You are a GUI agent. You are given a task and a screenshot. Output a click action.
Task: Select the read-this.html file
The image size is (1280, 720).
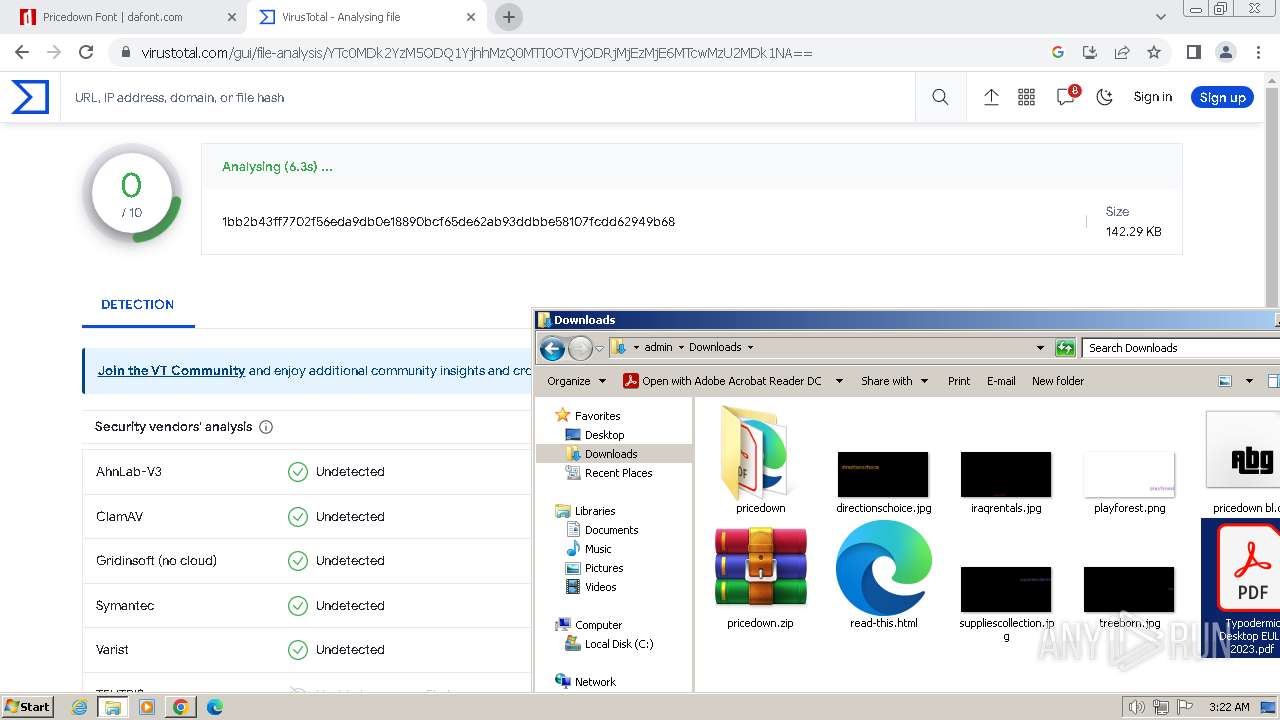[x=883, y=575]
